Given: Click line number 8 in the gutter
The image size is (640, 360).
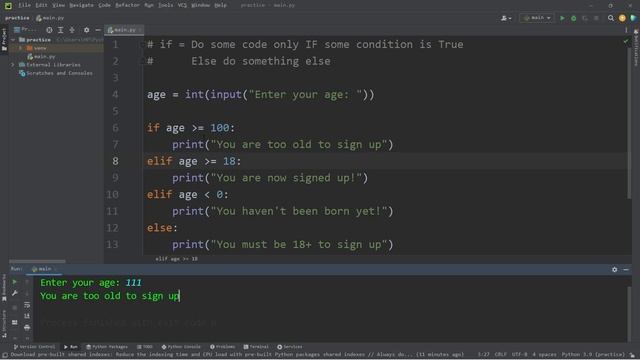Looking at the screenshot, I should (116, 161).
